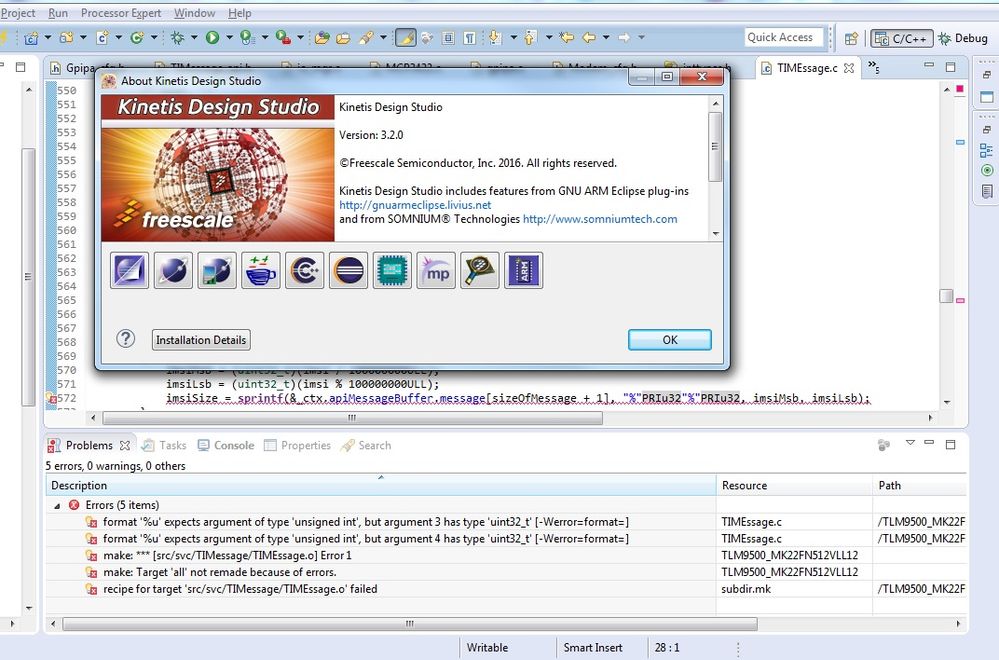This screenshot has height=660, width=999.
Task: Click the Quick Access search field
Action: tap(784, 38)
